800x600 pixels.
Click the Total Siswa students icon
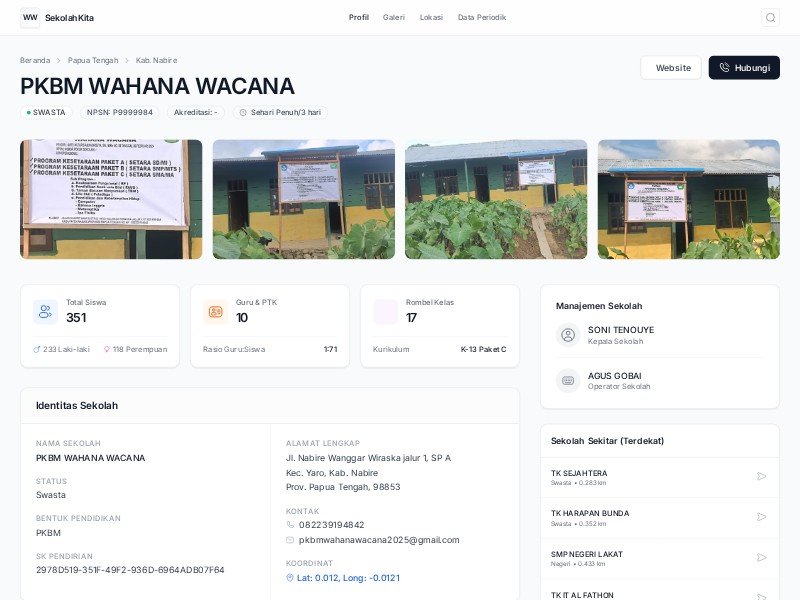click(x=45, y=312)
